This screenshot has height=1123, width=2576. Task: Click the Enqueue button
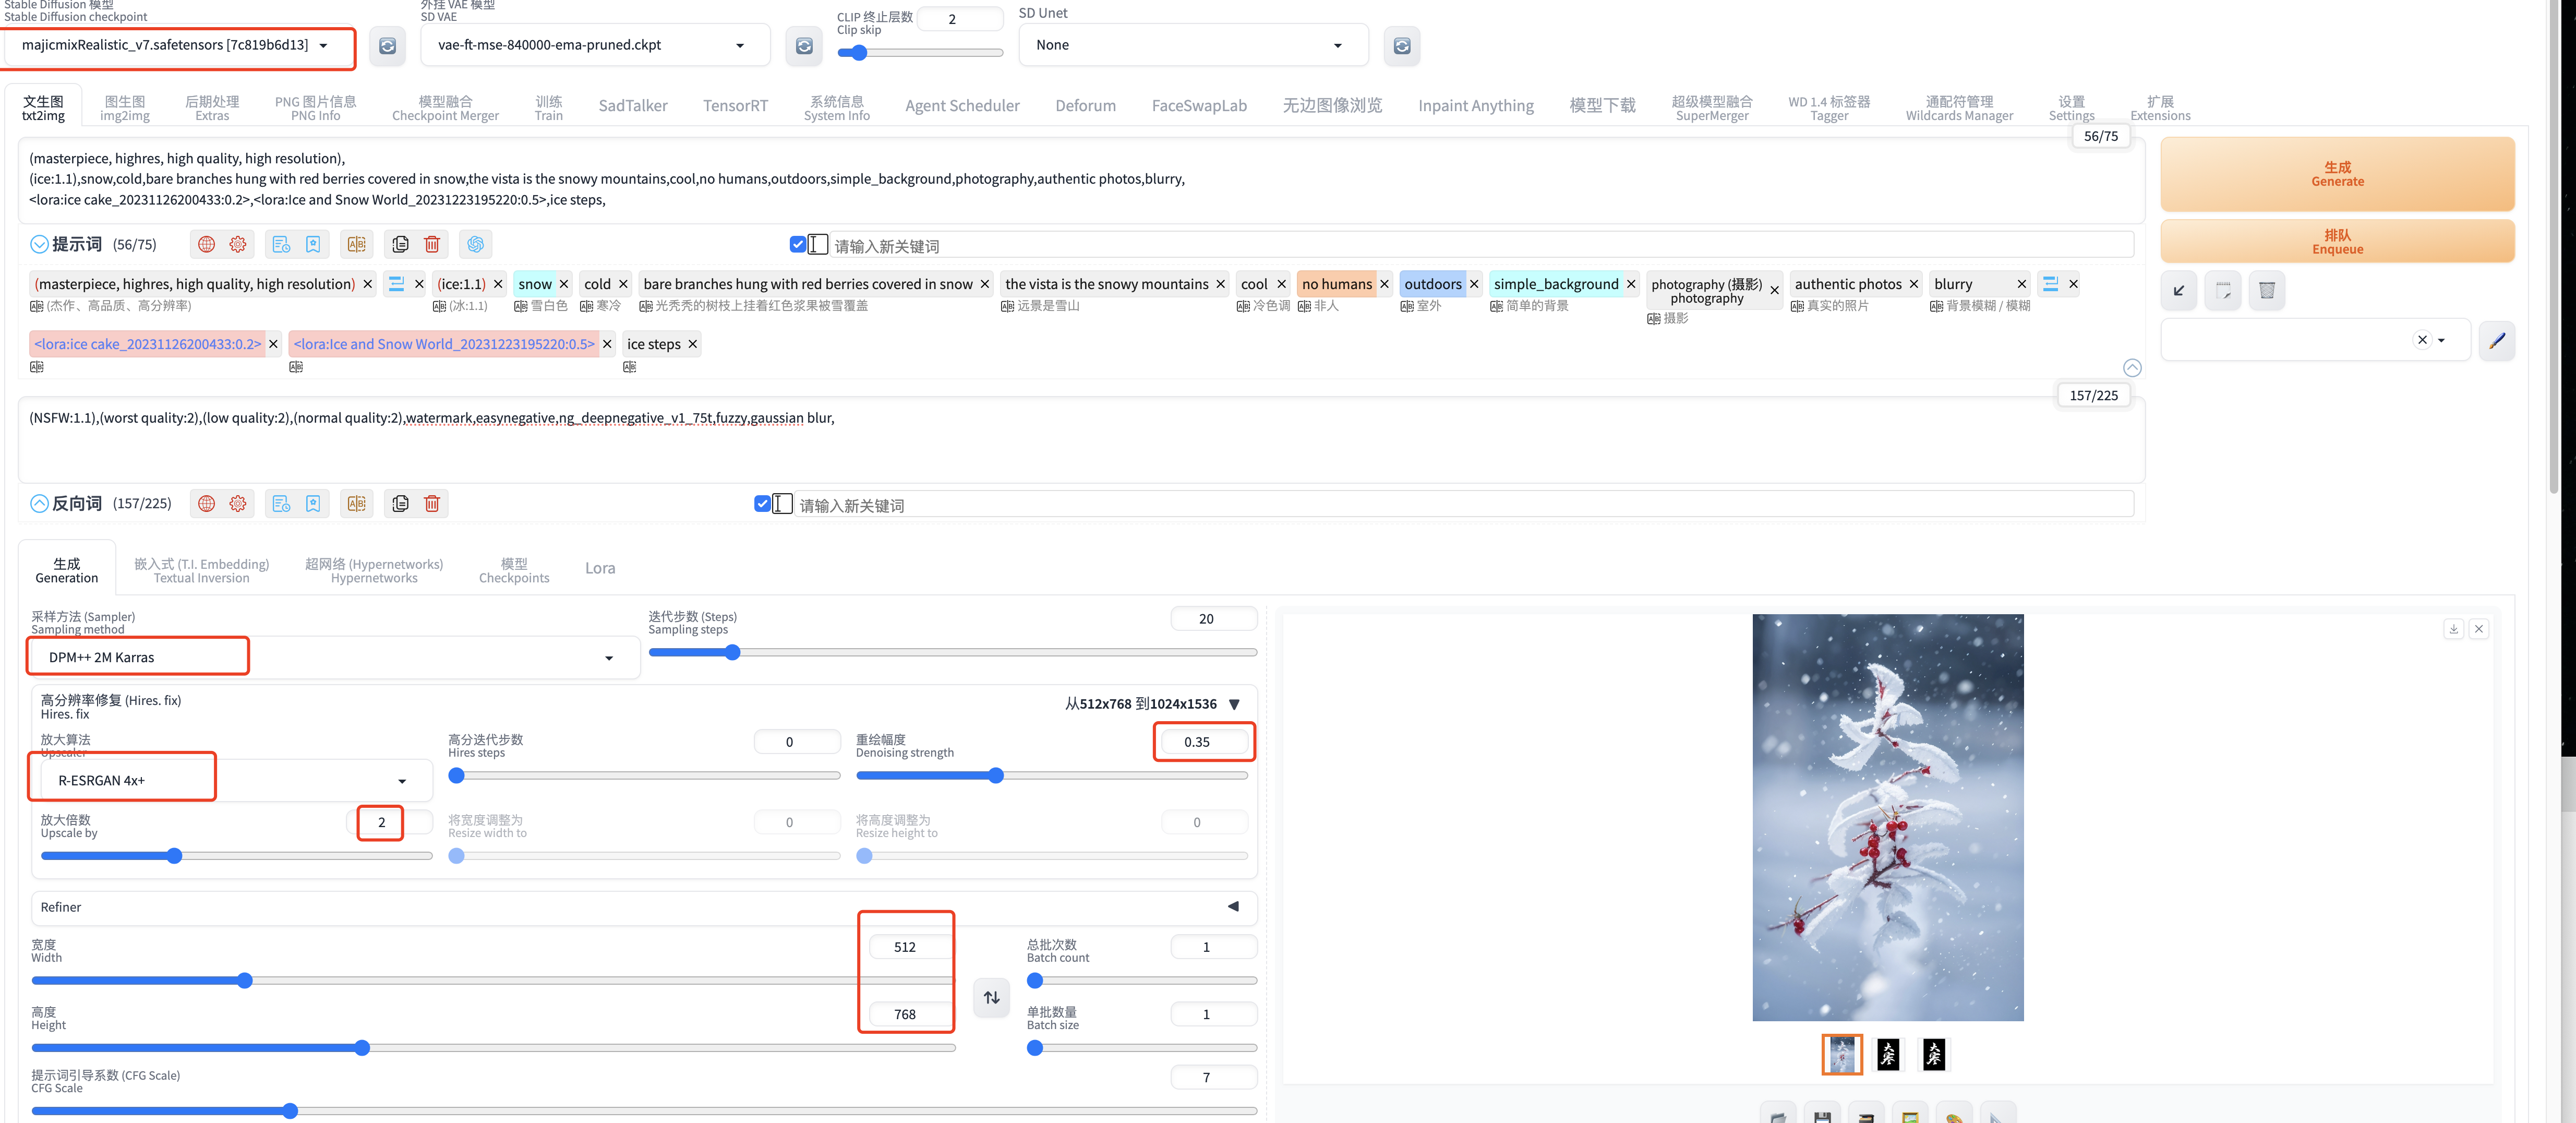click(x=2337, y=242)
